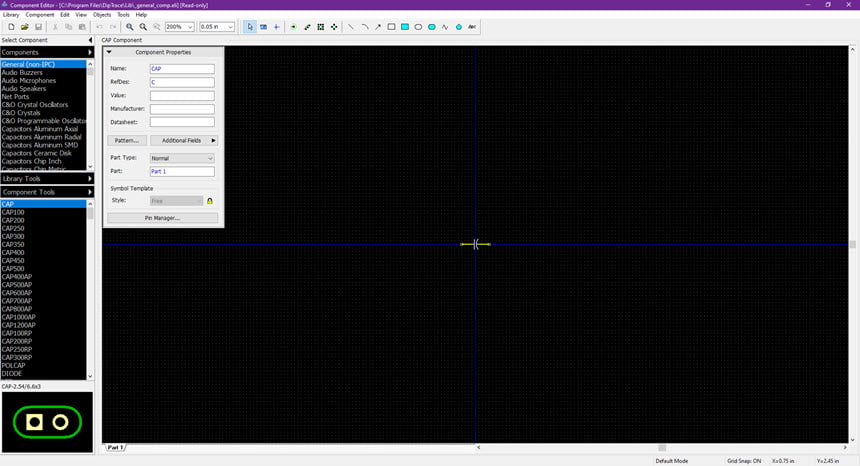Screen dimensions: 860x466
Task: Select the Arc drawing tool
Action: point(365,27)
